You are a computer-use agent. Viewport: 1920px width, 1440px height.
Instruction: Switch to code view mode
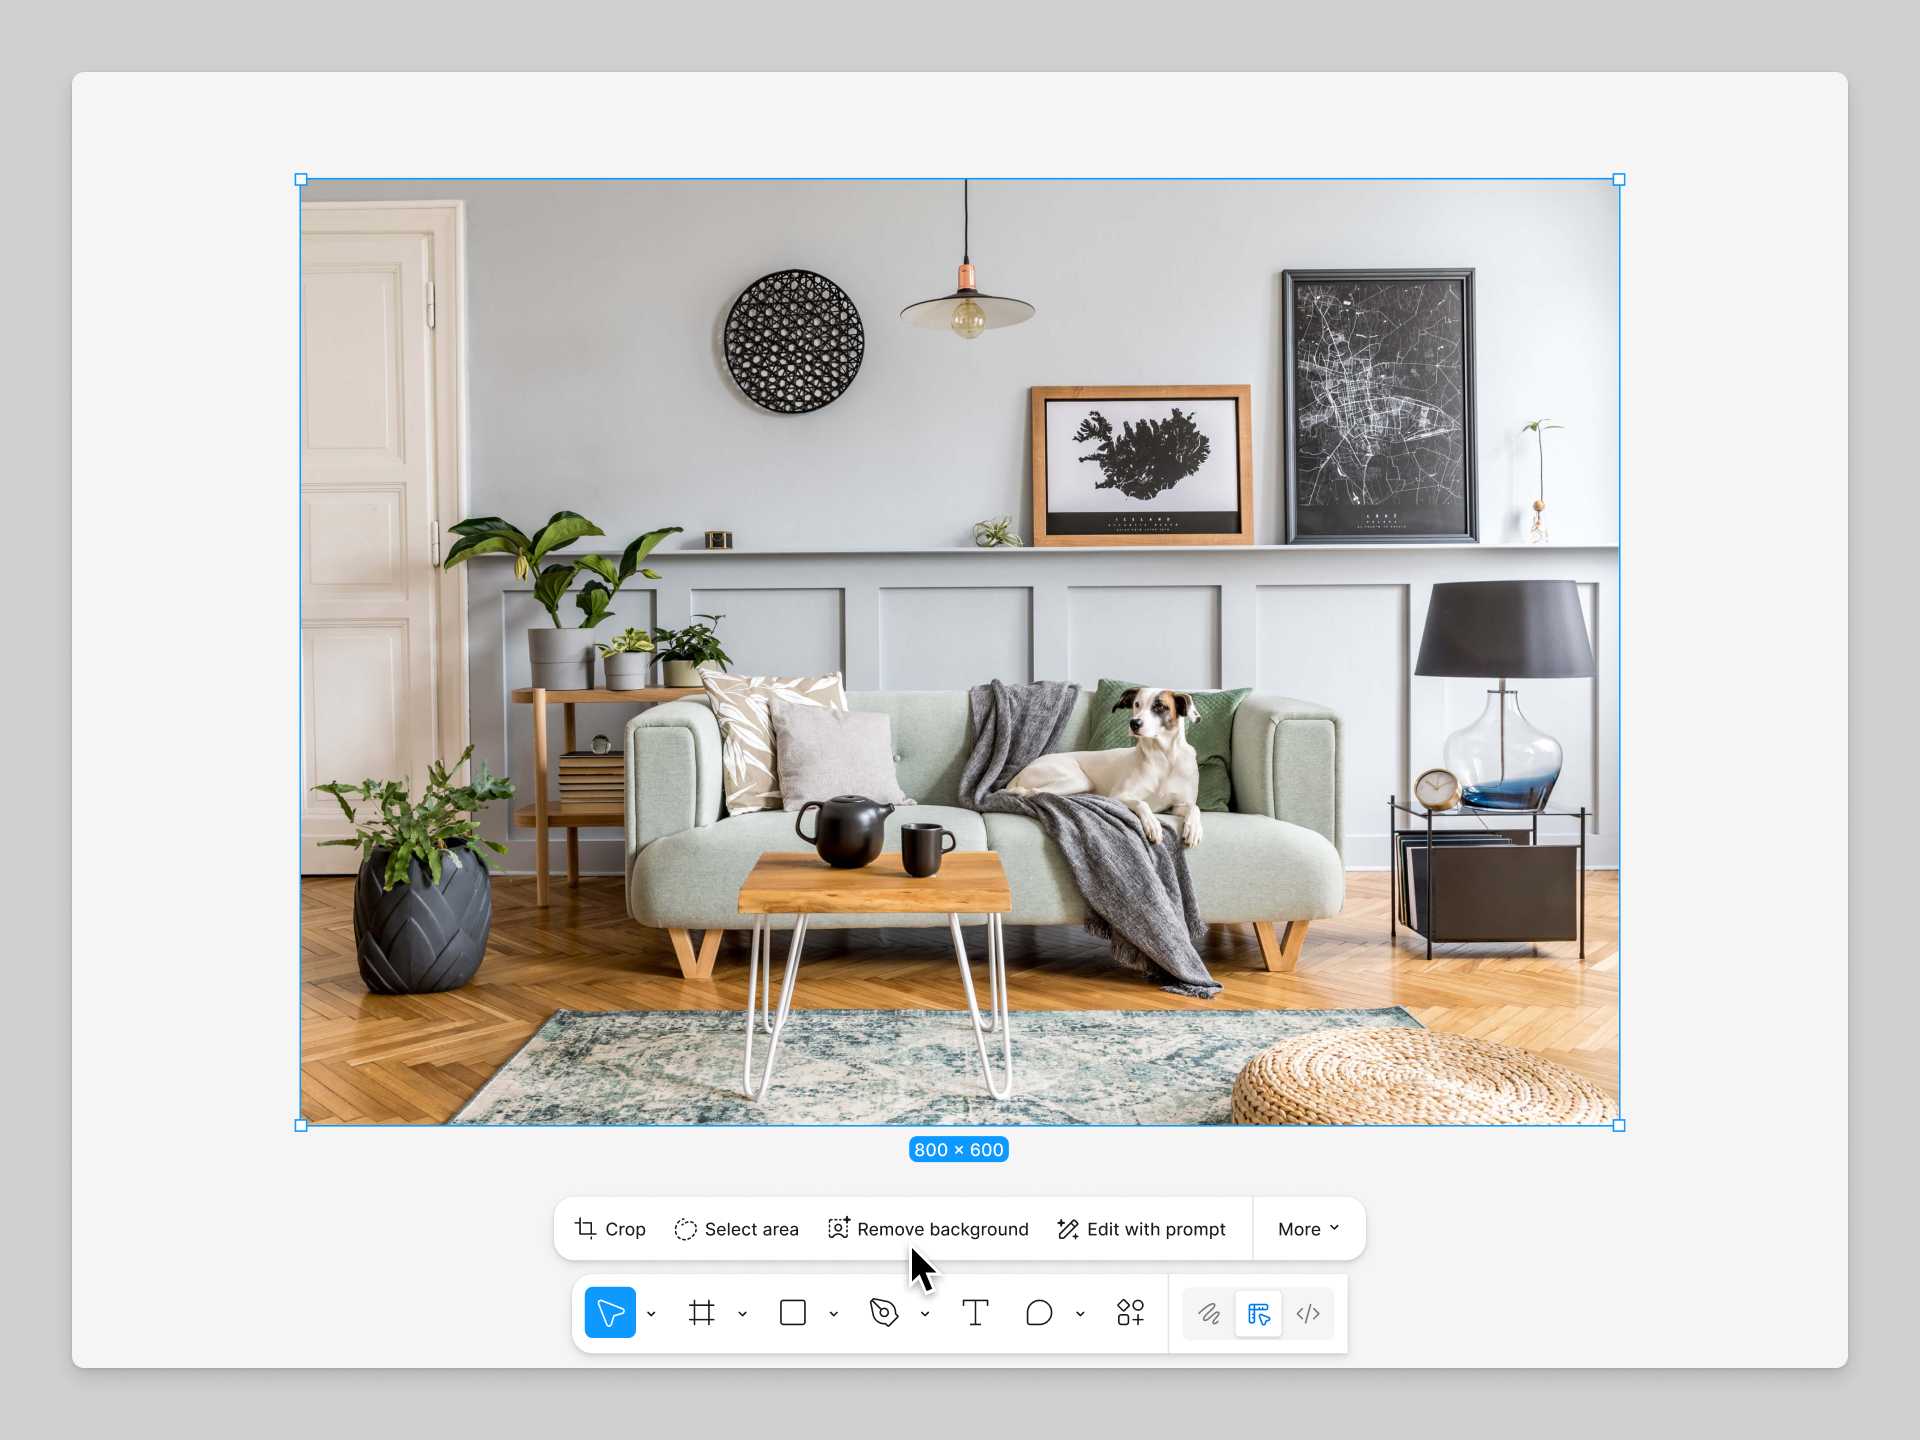point(1308,1313)
